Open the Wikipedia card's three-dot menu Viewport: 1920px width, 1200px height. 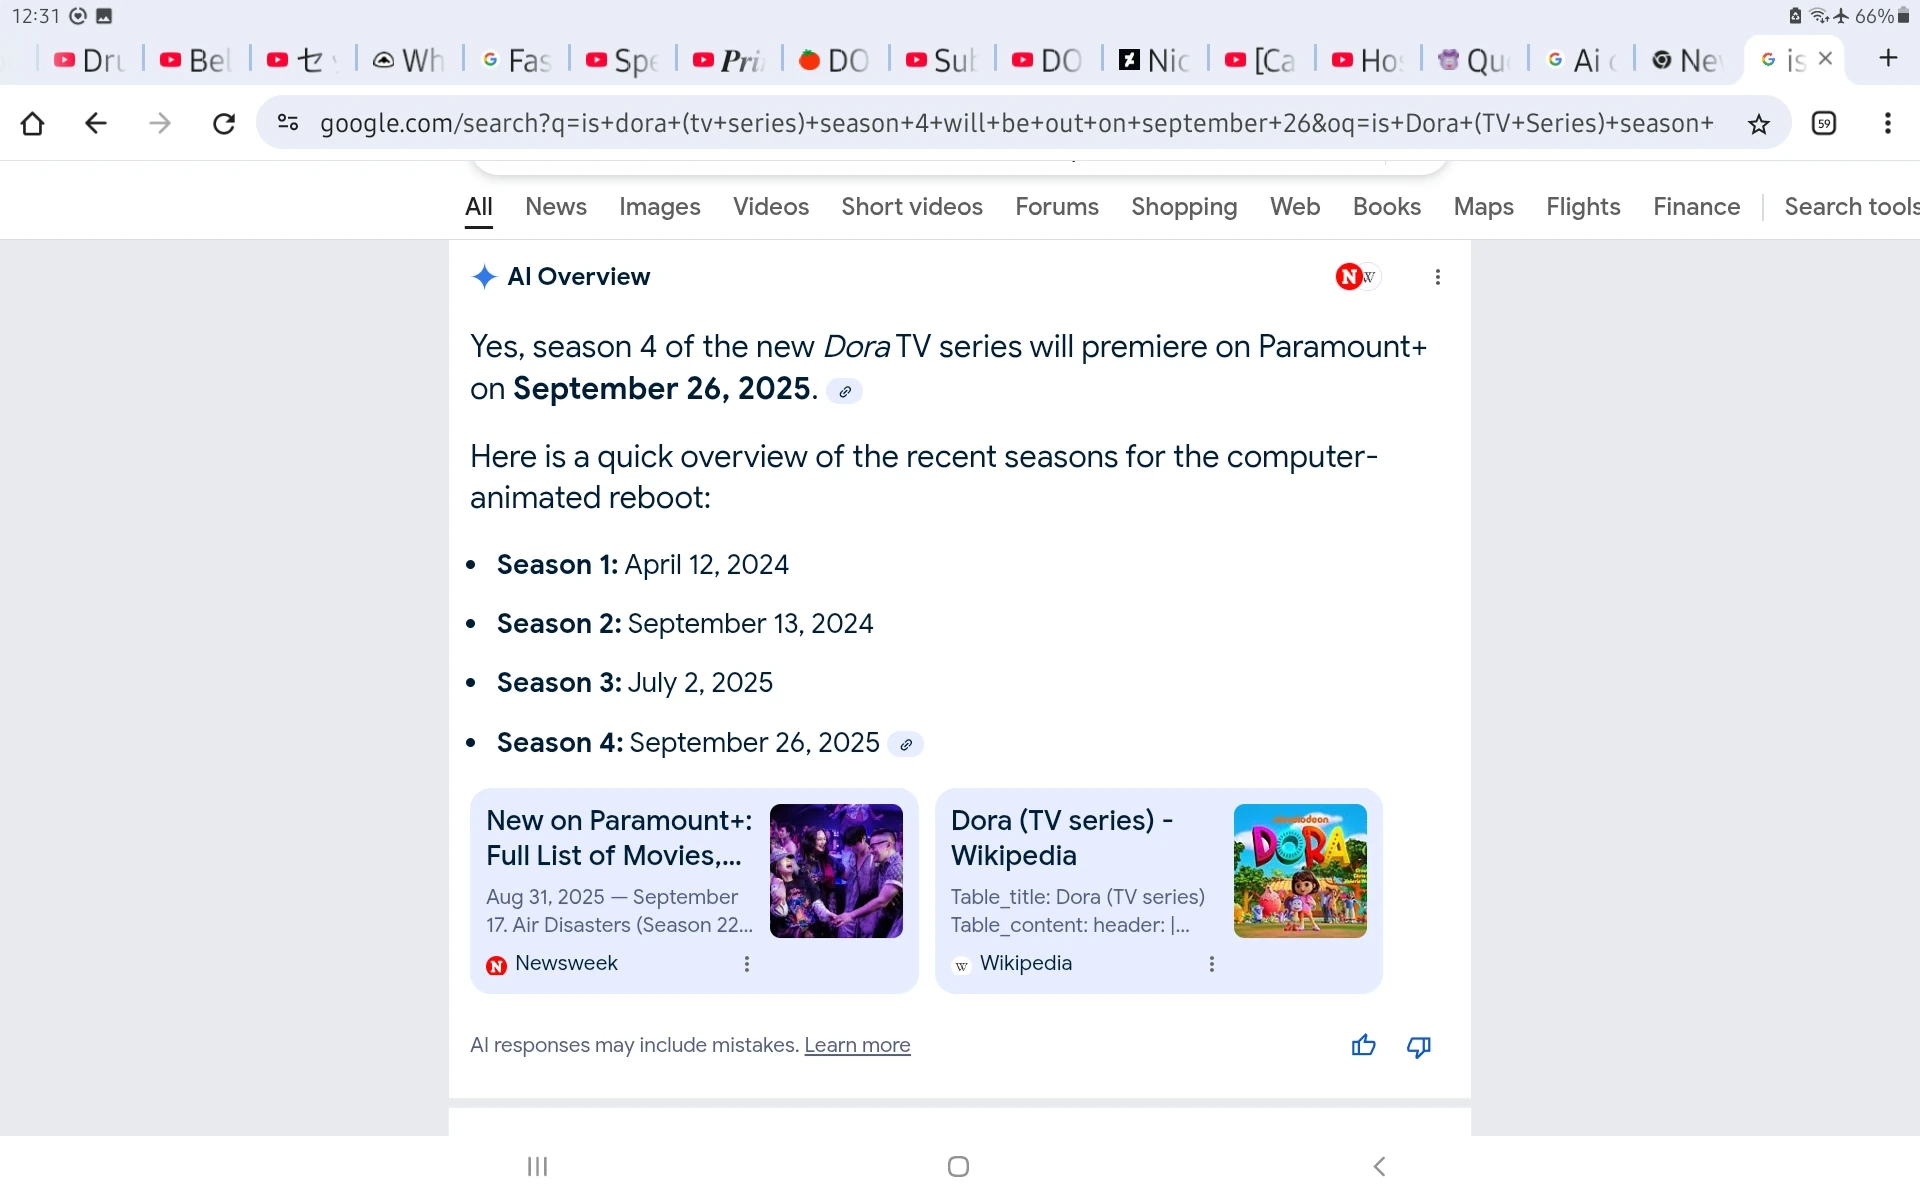tap(1211, 964)
